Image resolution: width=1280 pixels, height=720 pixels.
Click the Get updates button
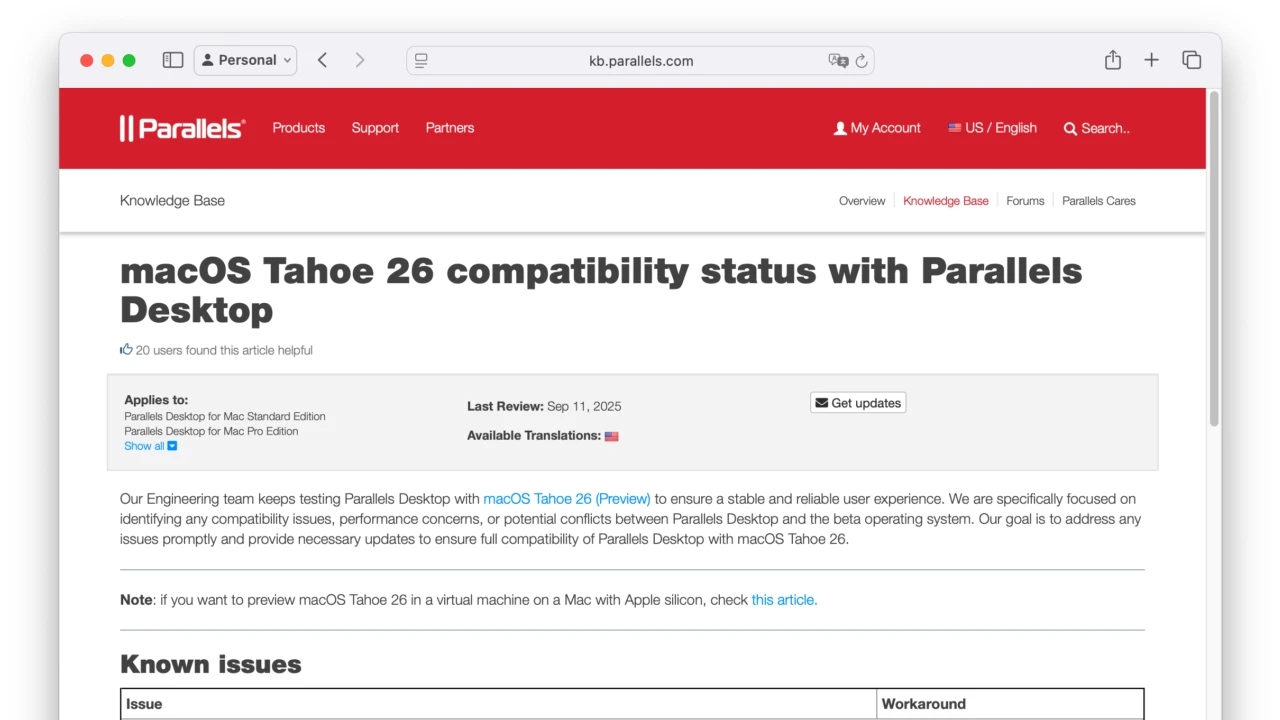click(x=858, y=402)
